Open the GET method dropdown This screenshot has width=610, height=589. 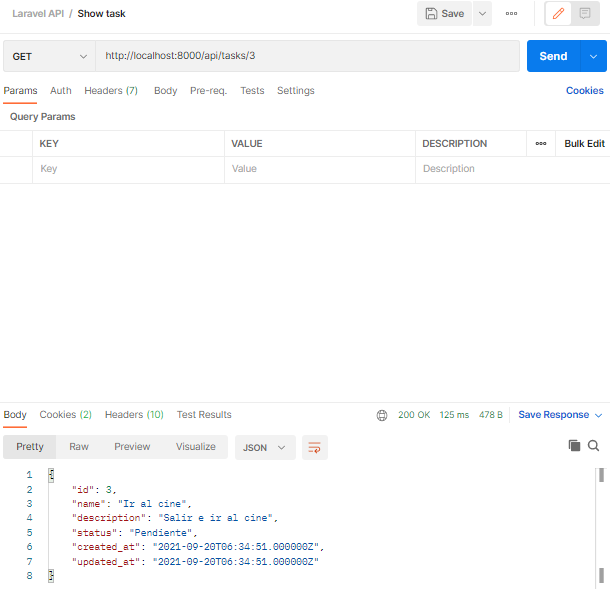[49, 56]
